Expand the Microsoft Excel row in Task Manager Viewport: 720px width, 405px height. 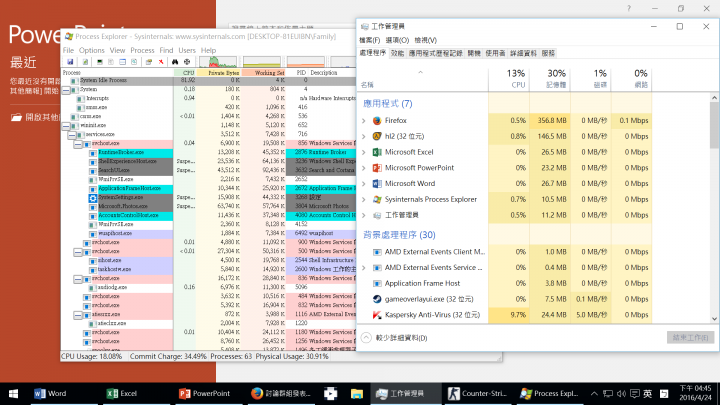pyautogui.click(x=364, y=152)
